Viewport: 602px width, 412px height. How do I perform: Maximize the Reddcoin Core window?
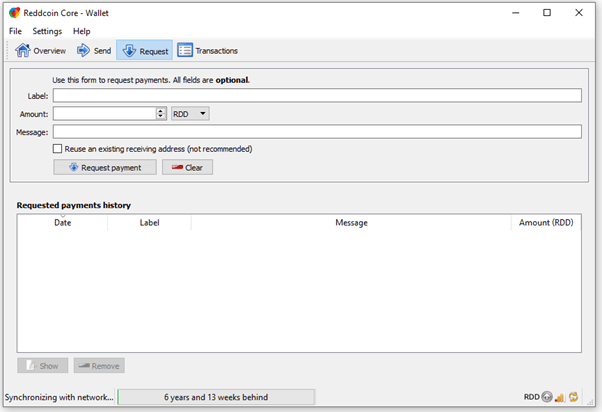coord(547,13)
